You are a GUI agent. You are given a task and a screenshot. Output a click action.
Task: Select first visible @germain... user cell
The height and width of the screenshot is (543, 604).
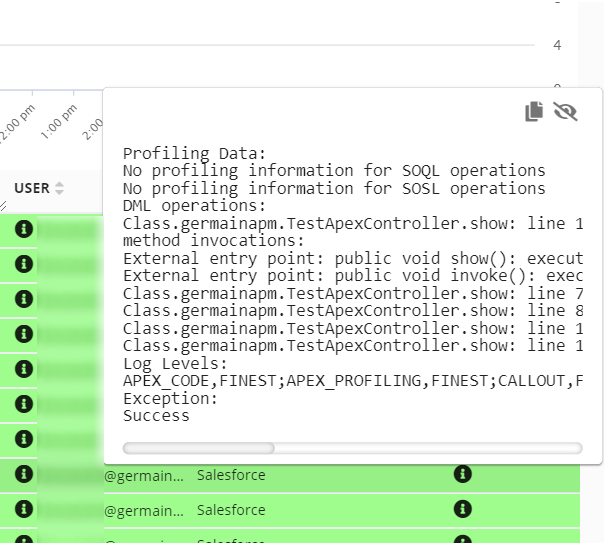point(144,475)
